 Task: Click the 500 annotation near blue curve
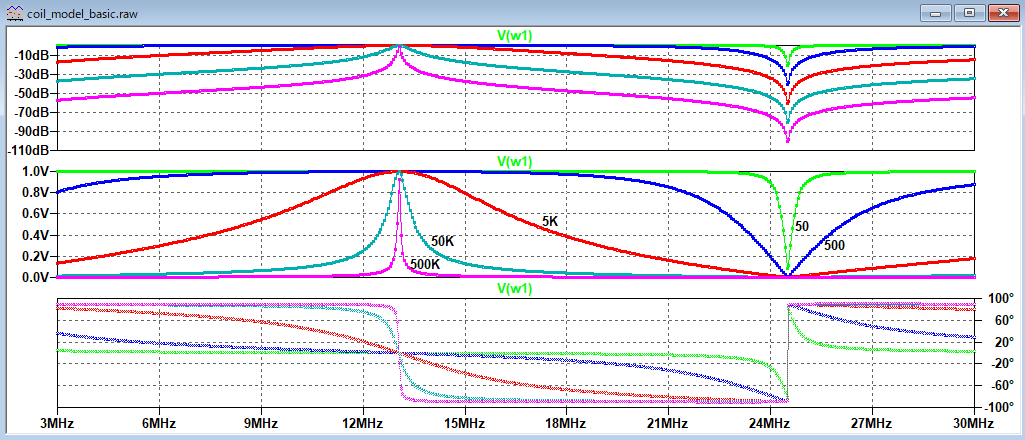(835, 246)
